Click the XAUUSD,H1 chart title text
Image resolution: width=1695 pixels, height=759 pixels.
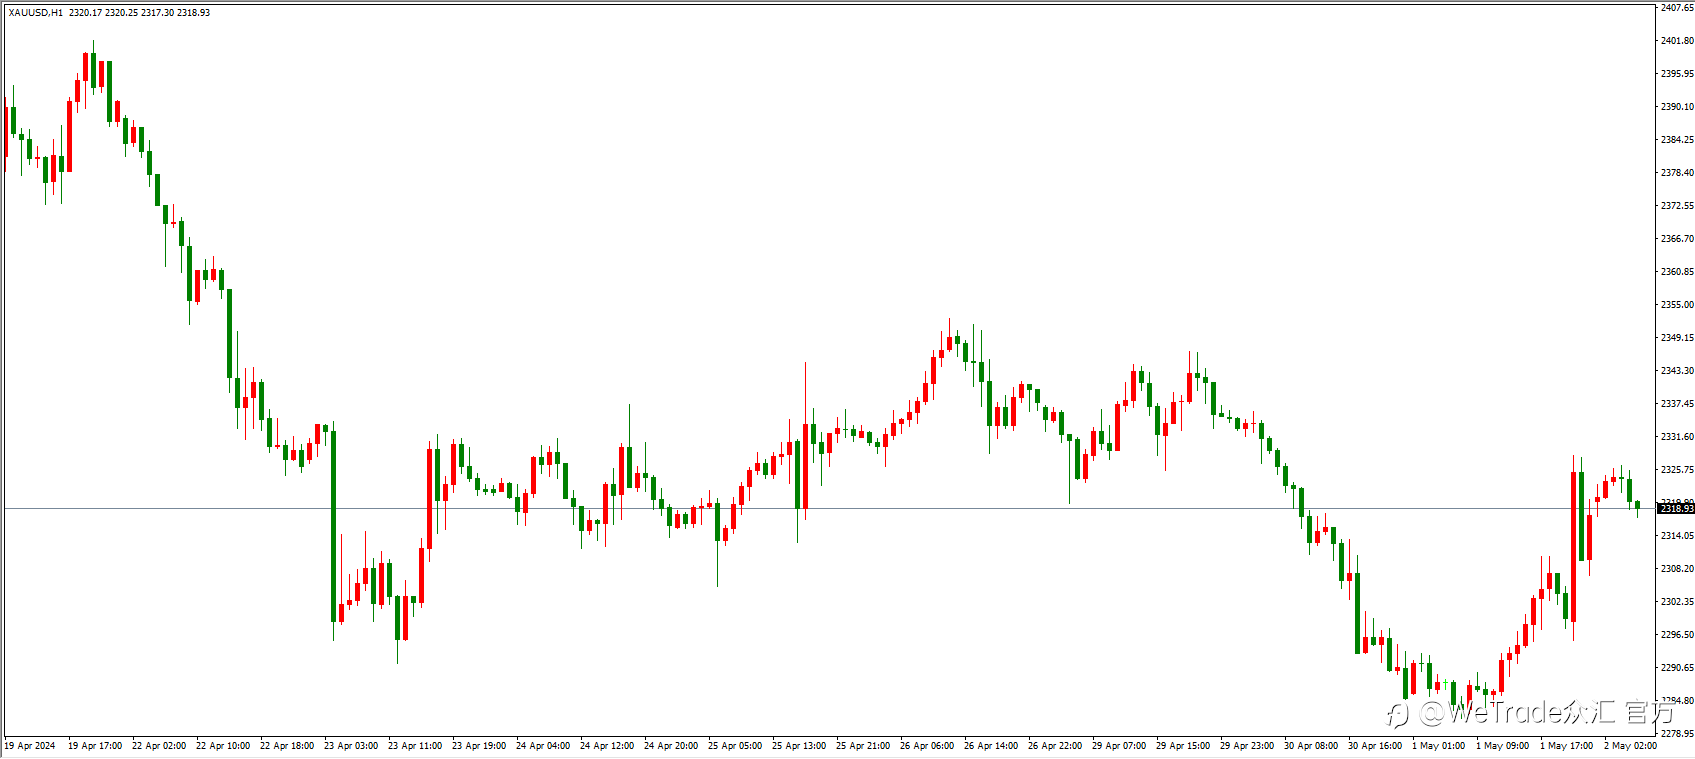pyautogui.click(x=36, y=13)
